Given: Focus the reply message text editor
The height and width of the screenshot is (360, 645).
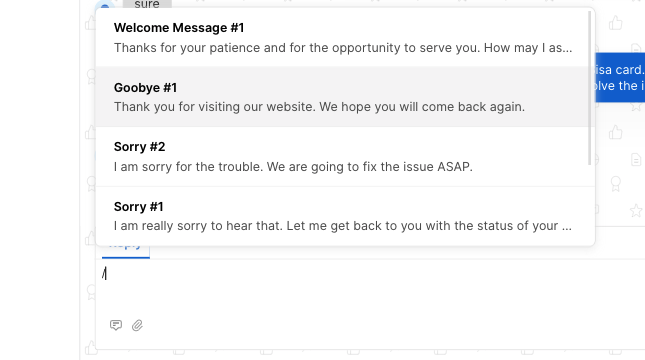Looking at the screenshot, I should [370, 286].
